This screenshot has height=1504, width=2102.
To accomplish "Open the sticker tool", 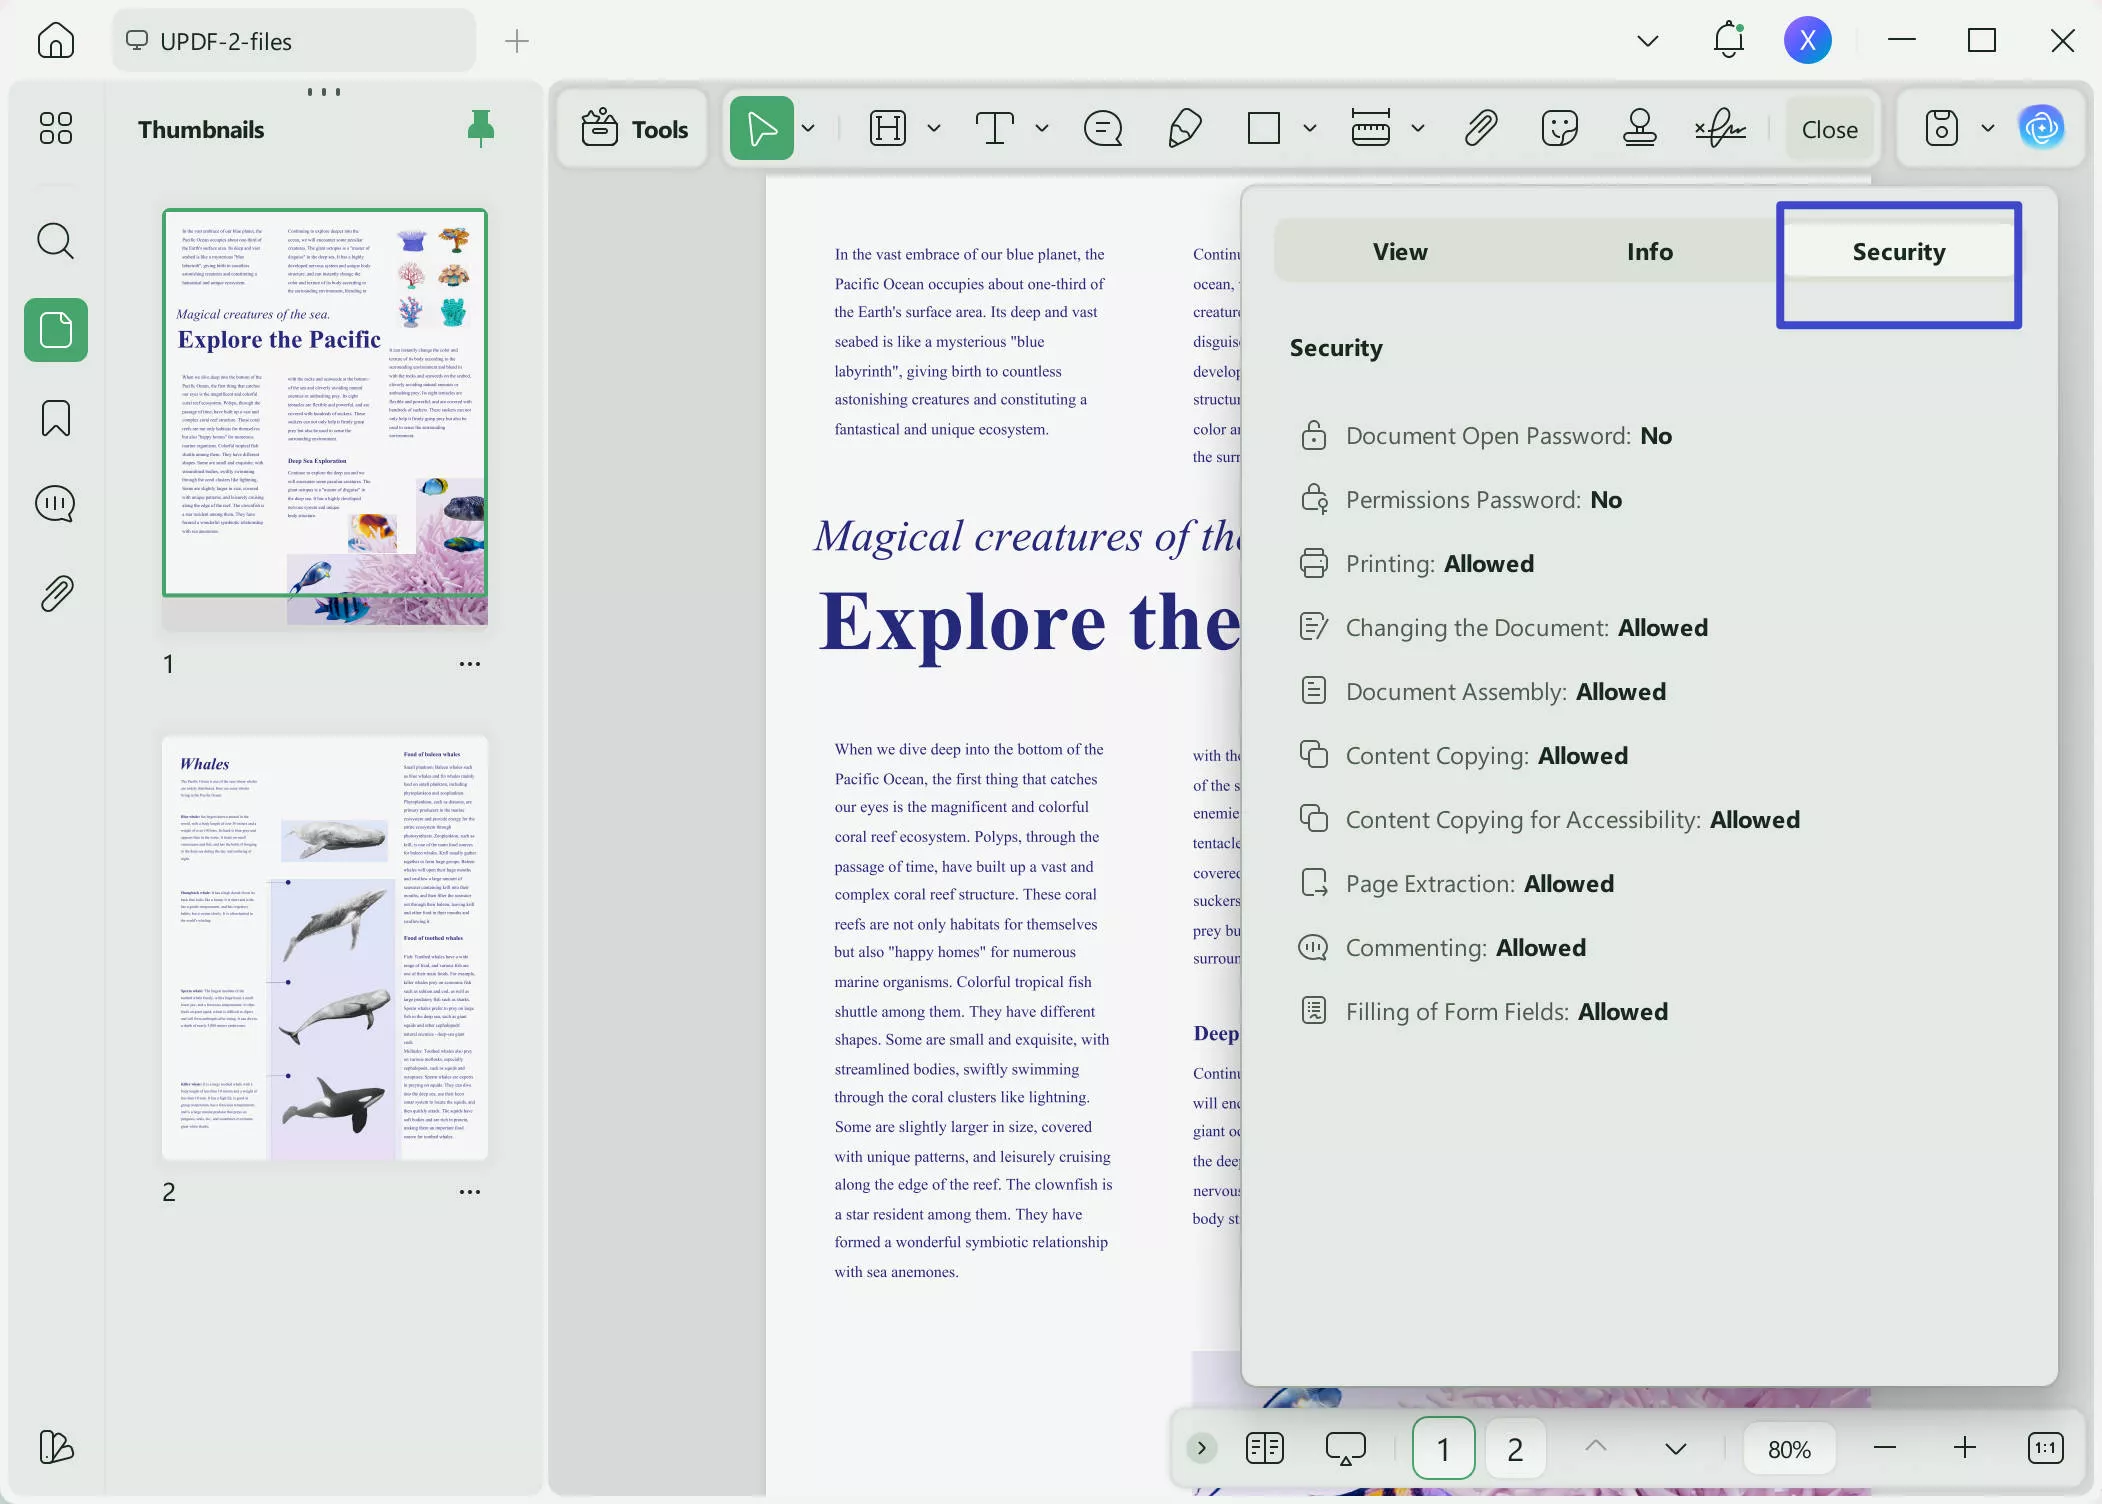I will click(x=1558, y=128).
